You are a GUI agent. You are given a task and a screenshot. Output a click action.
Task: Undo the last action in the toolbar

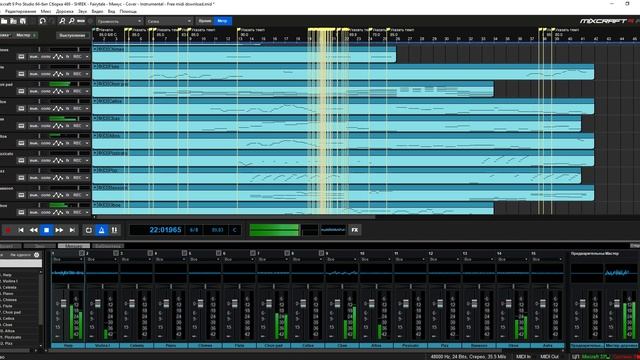click(42, 21)
